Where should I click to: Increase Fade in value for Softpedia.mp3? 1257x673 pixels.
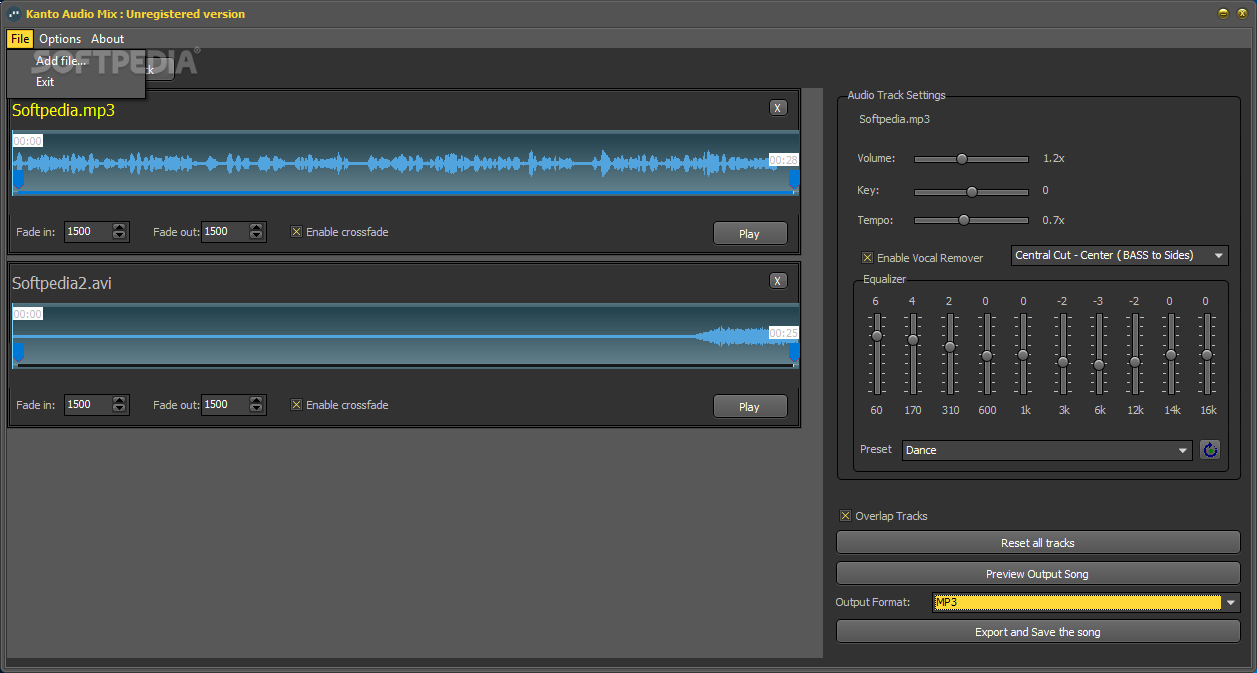(x=120, y=227)
